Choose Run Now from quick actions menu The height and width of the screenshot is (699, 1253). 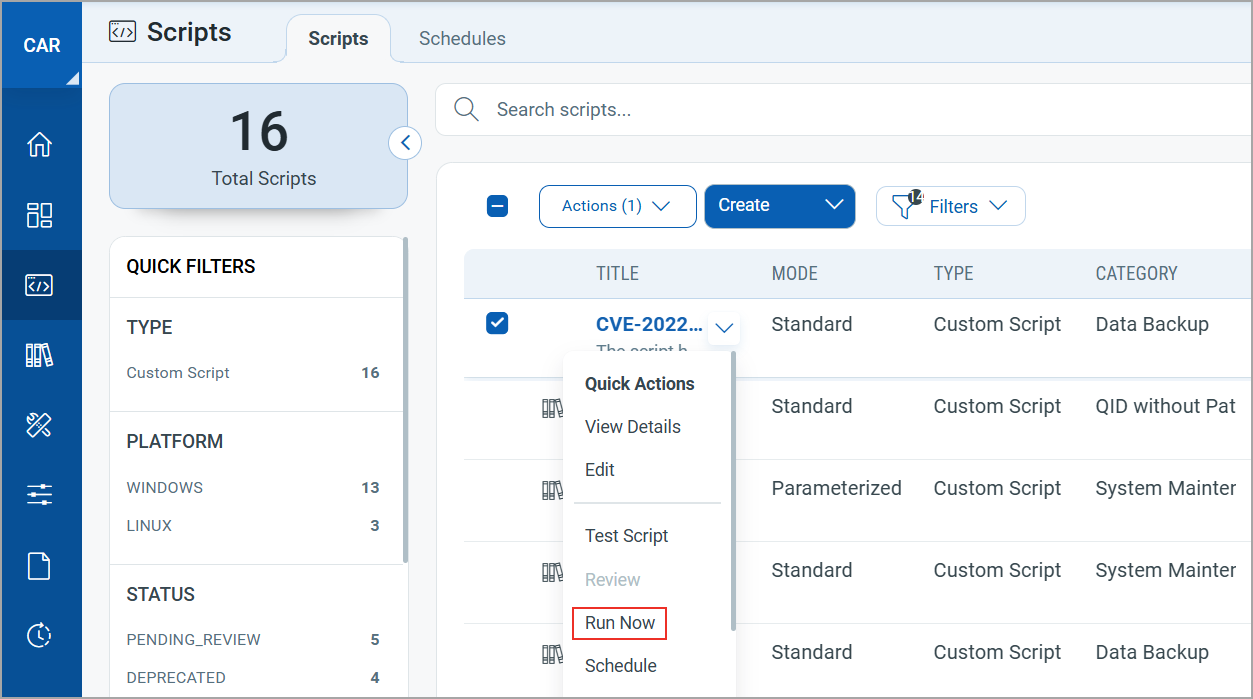pyautogui.click(x=620, y=623)
